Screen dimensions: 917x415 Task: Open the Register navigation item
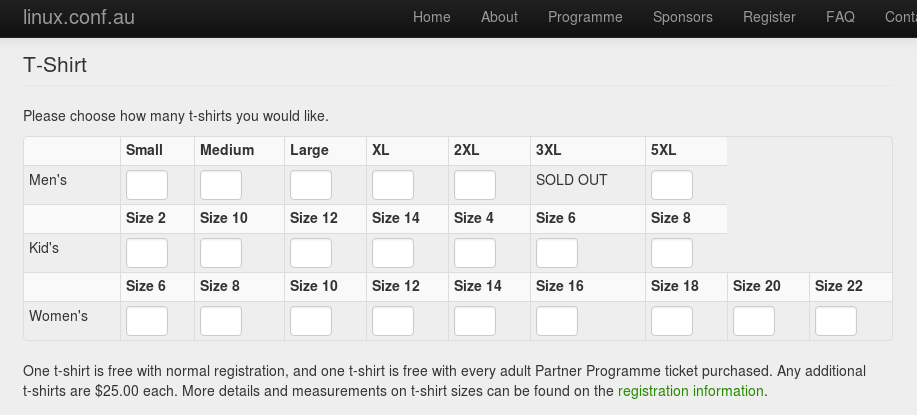pyautogui.click(x=769, y=17)
